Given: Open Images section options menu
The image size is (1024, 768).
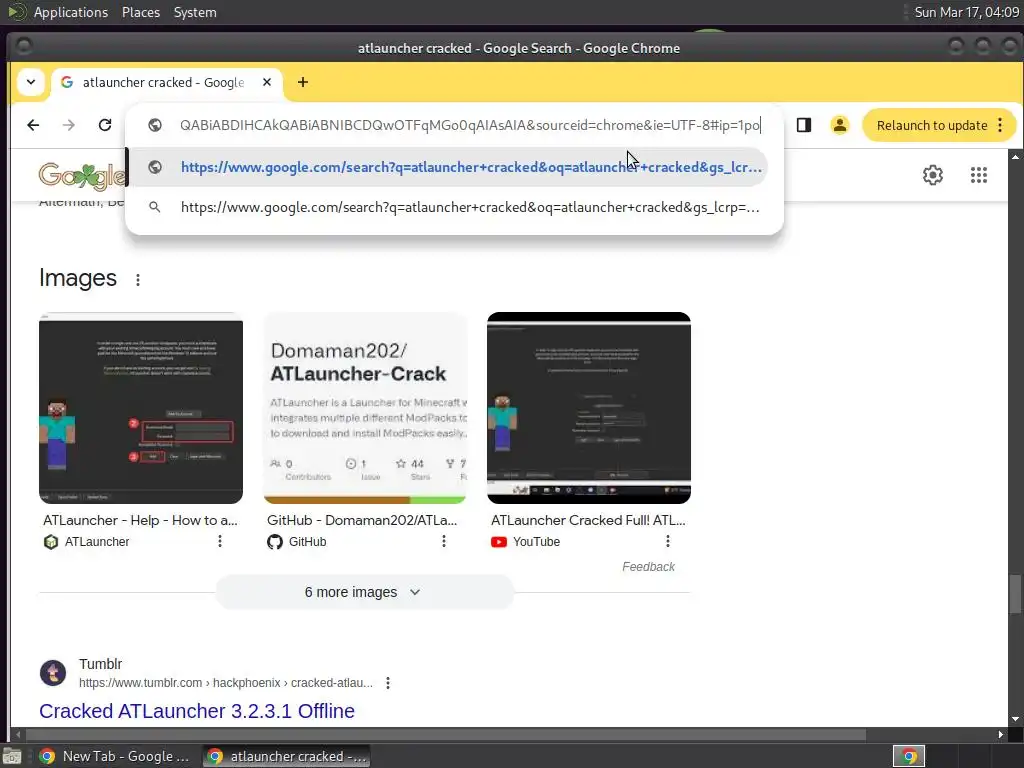Looking at the screenshot, I should 137,280.
